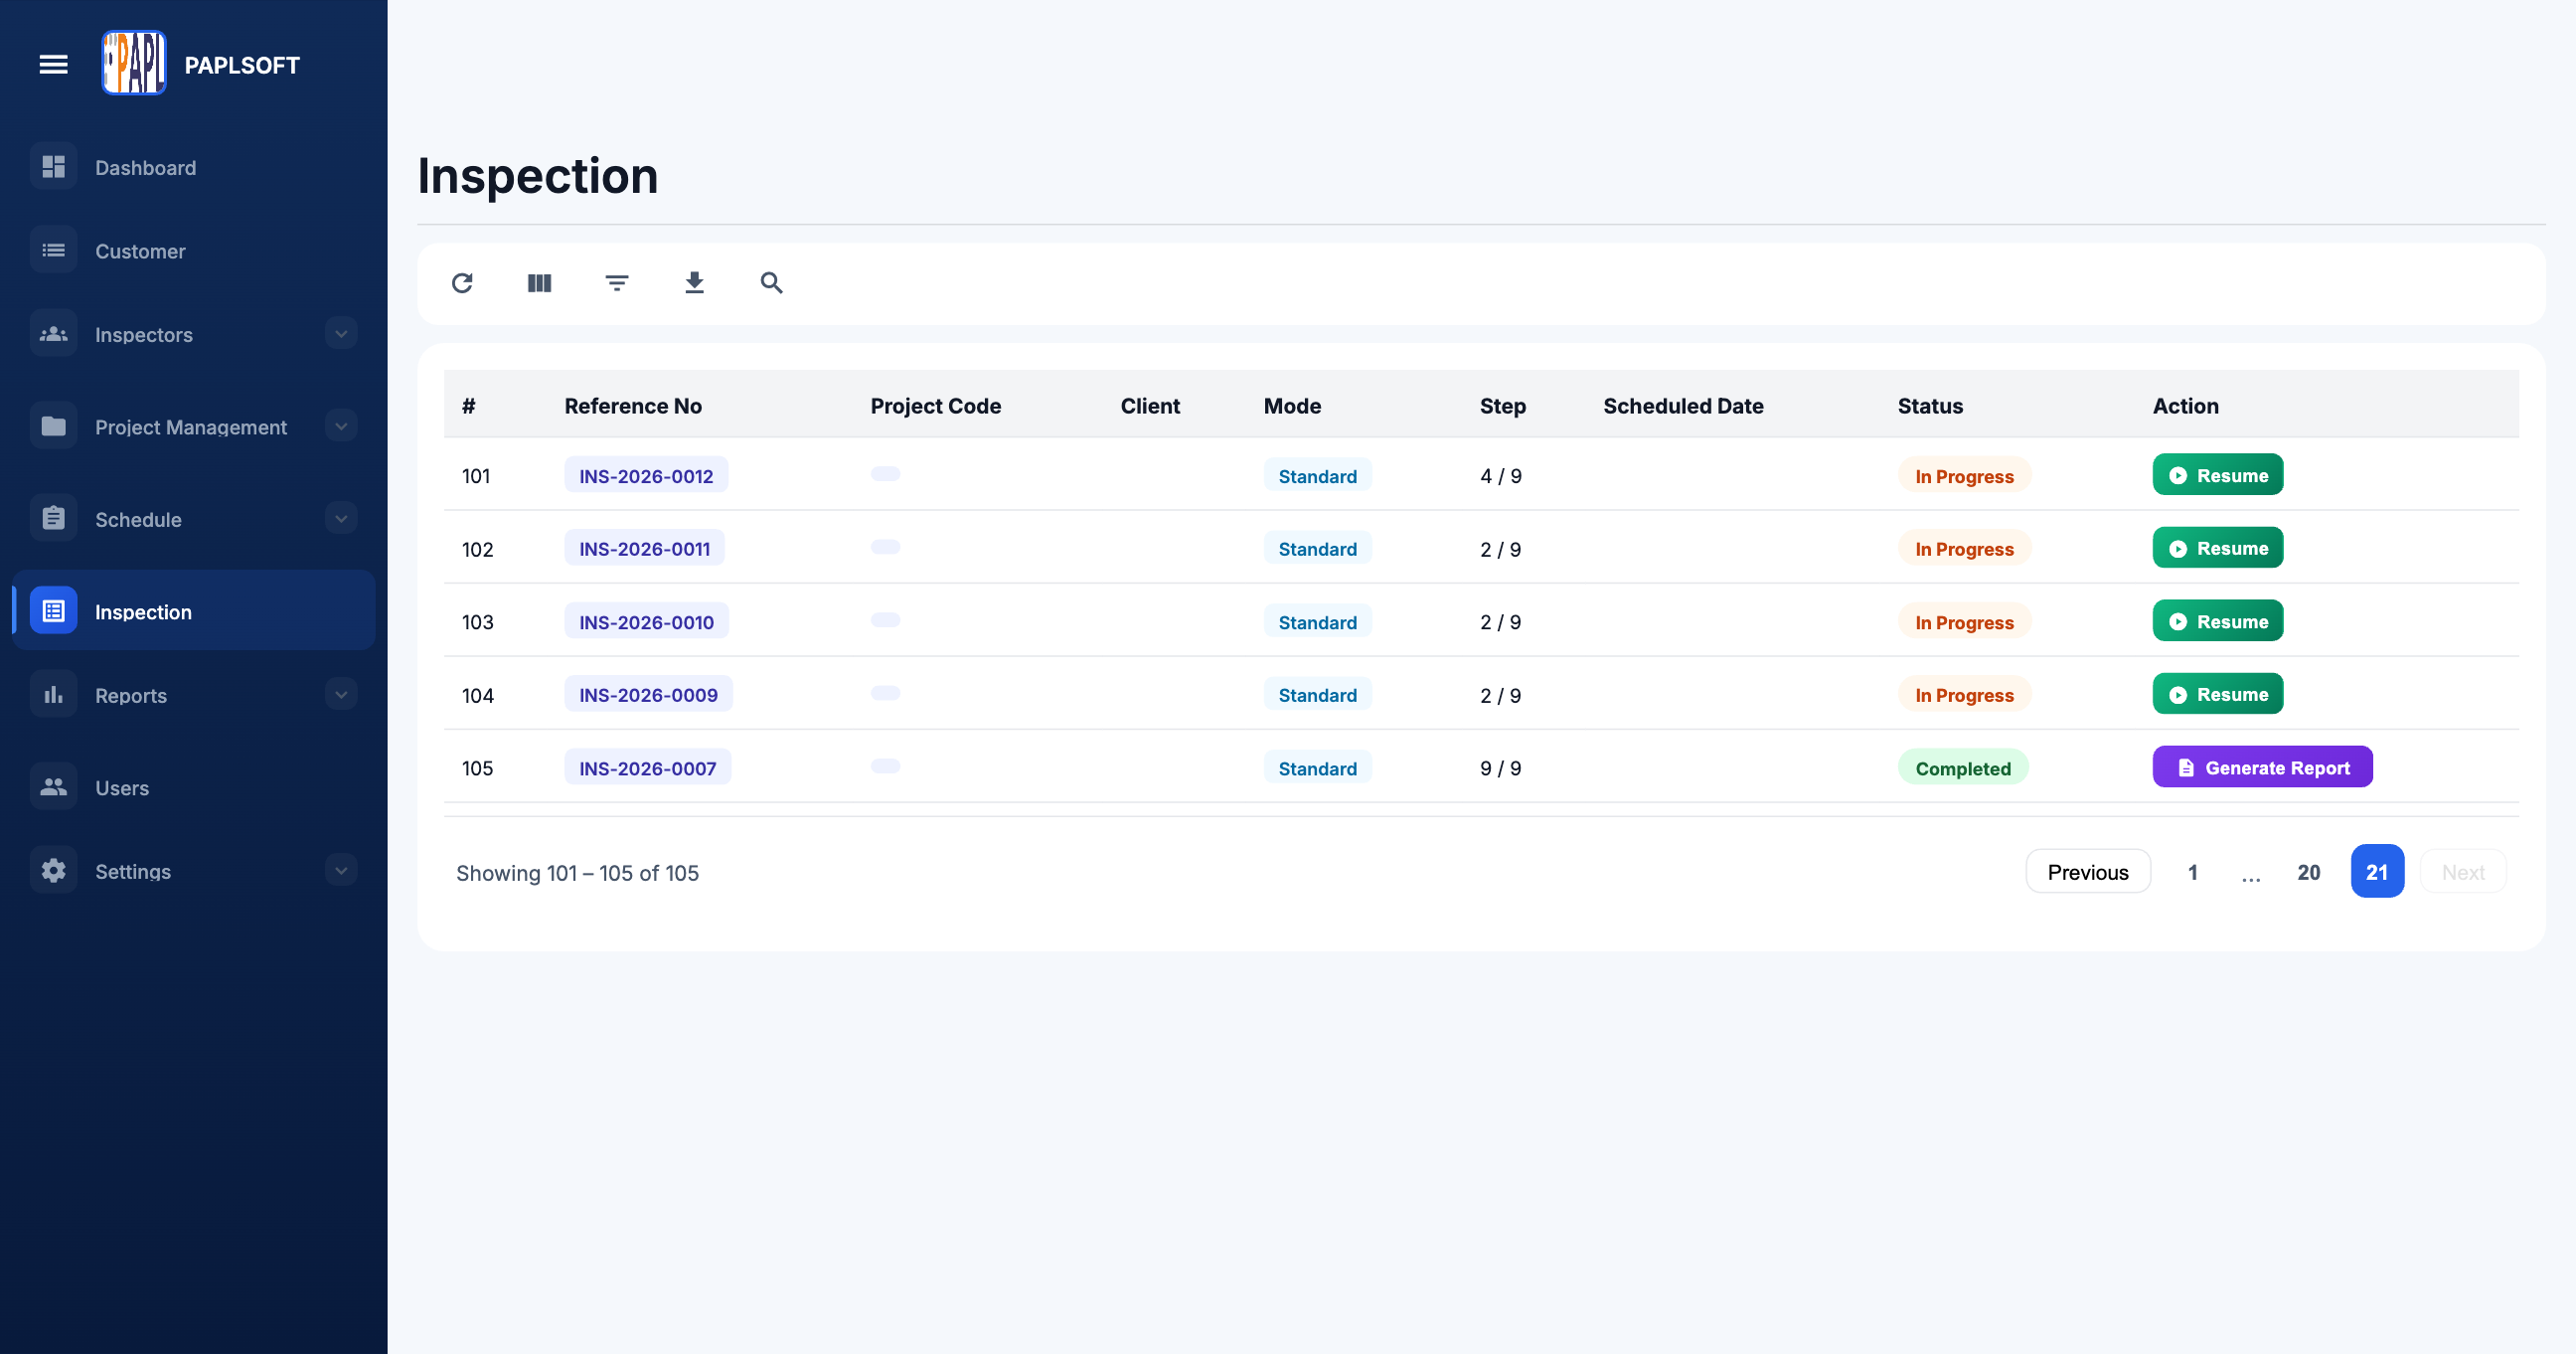Open the Customer menu item
Viewport: 2576px width, 1354px height.
click(x=194, y=250)
